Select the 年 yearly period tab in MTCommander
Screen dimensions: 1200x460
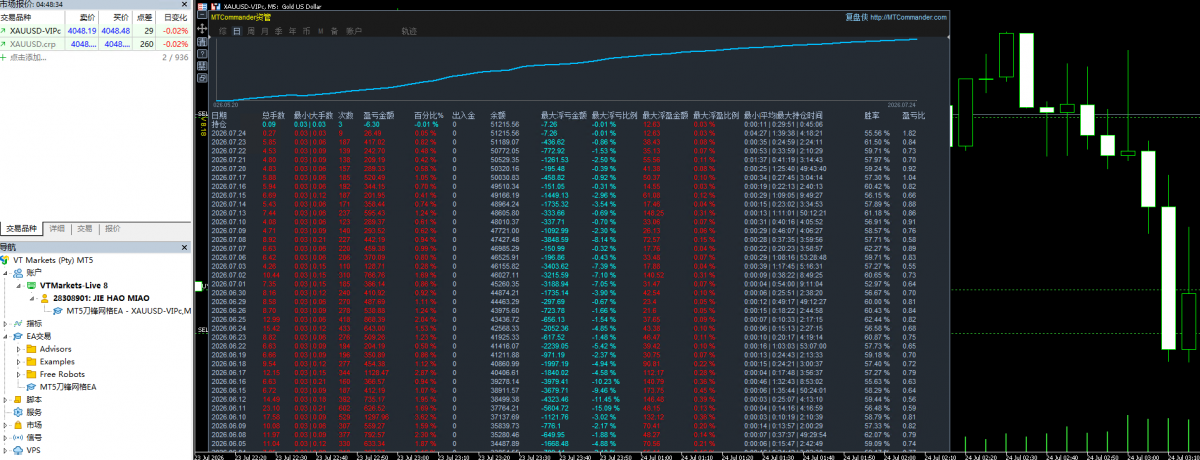292,31
